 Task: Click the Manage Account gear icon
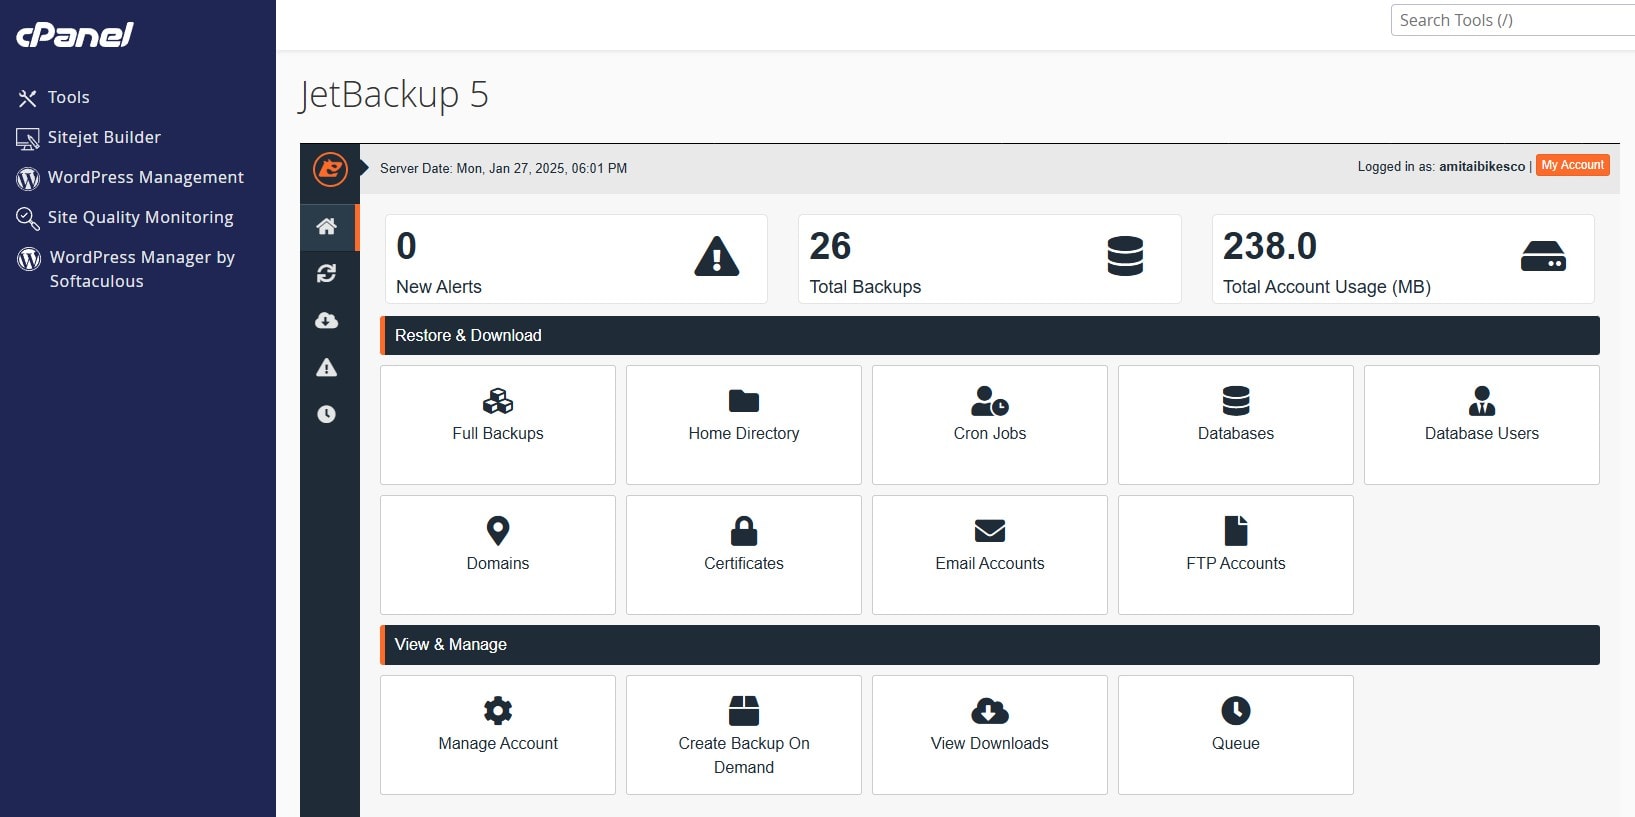coord(498,711)
